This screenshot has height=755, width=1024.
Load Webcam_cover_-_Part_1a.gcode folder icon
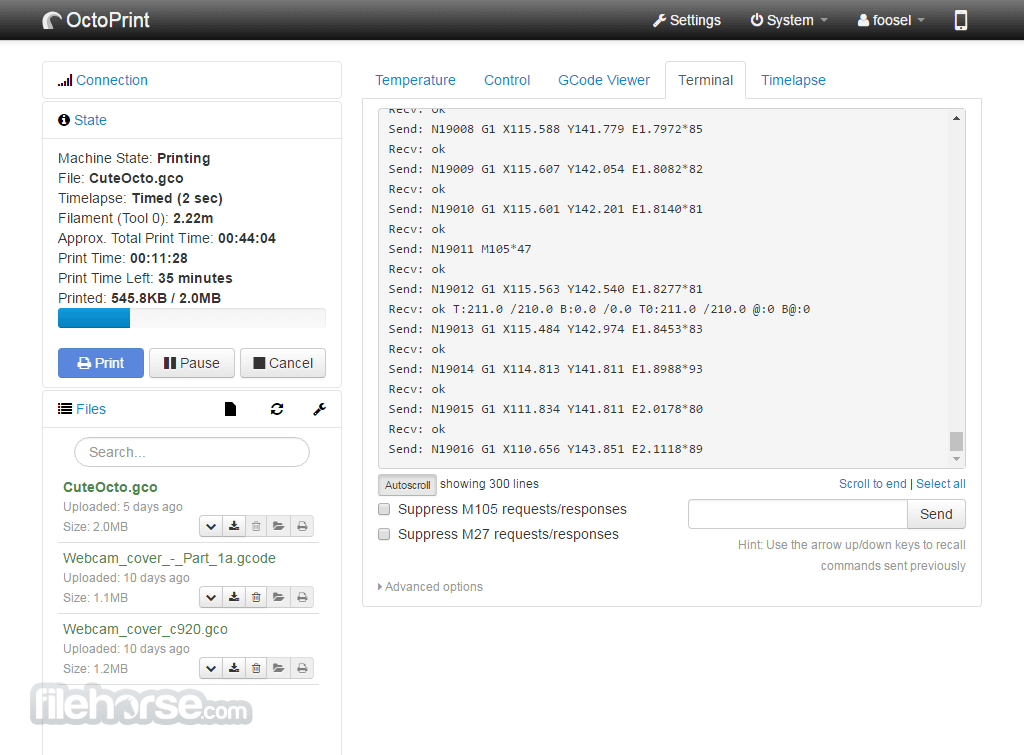click(x=279, y=597)
